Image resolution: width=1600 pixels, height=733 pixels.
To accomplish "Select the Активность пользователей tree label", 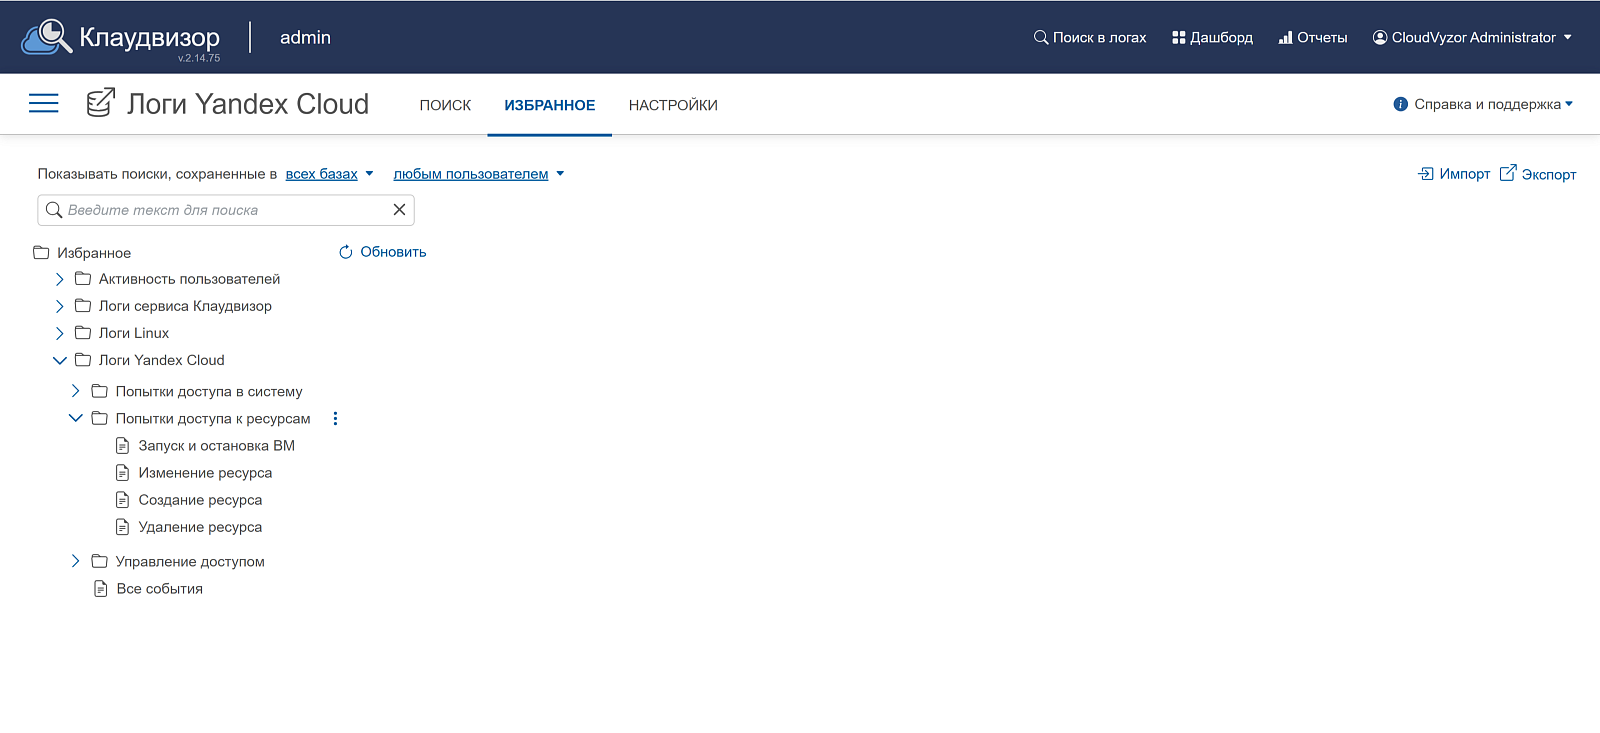I will click(x=189, y=279).
